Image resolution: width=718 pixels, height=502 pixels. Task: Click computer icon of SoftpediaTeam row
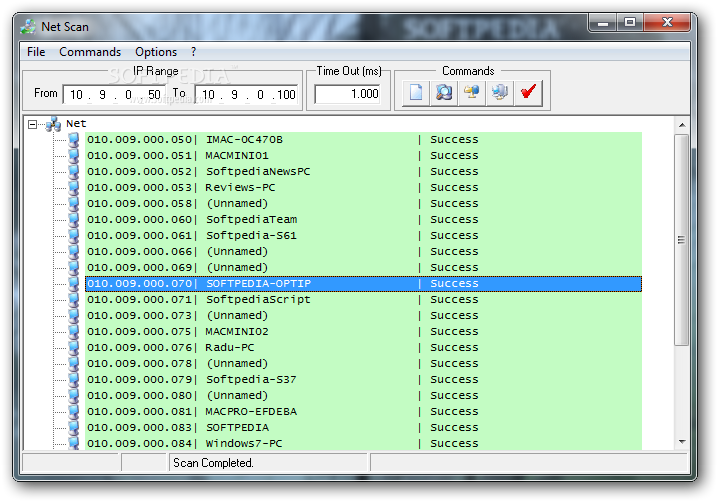(74, 220)
